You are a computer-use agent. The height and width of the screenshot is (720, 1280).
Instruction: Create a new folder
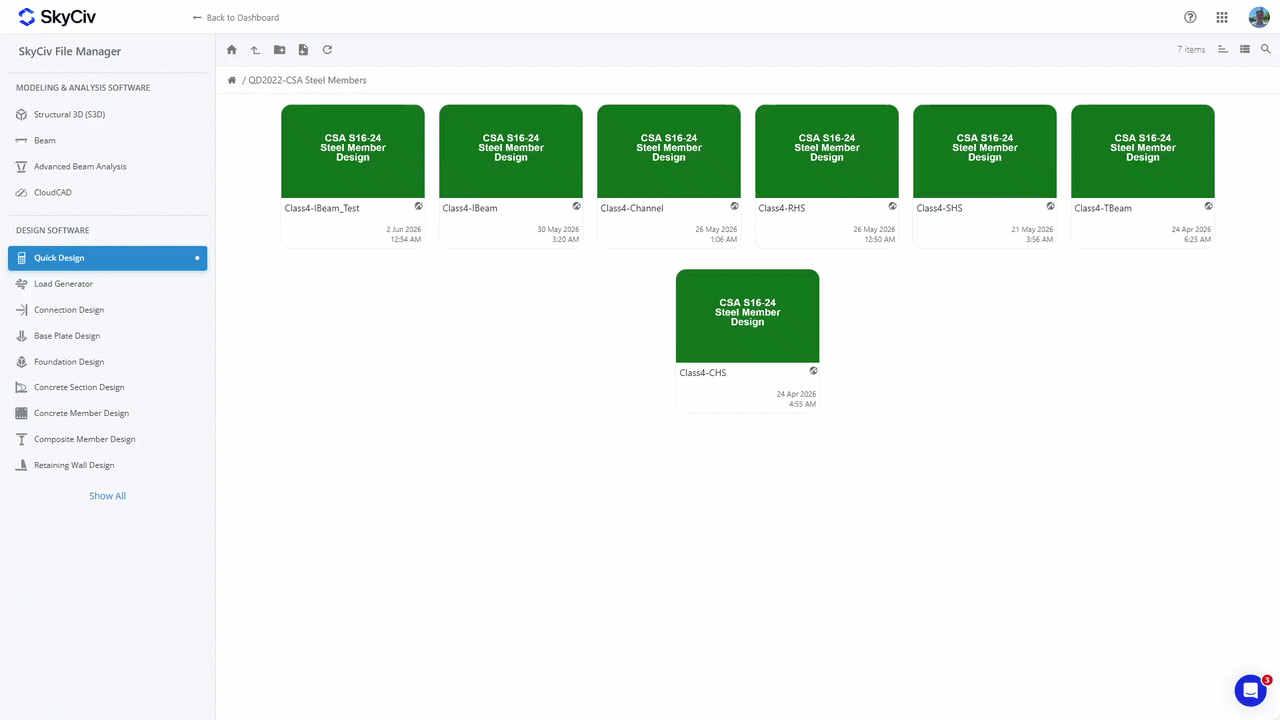pyautogui.click(x=279, y=50)
